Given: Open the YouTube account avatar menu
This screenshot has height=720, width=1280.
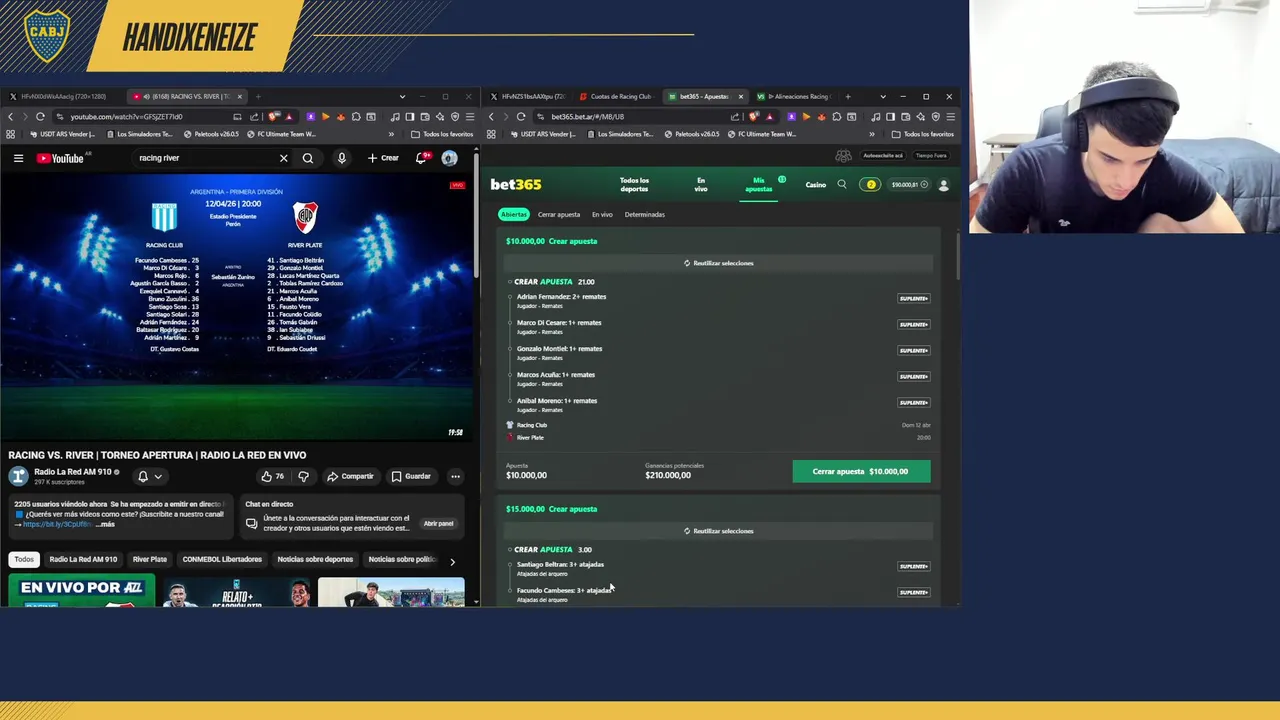Looking at the screenshot, I should [x=449, y=158].
